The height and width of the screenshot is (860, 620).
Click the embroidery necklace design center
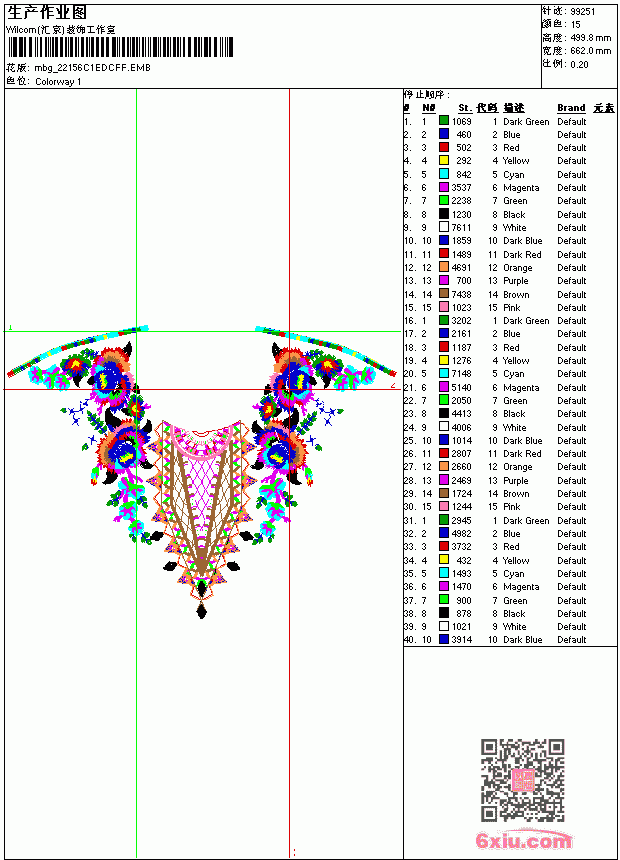pos(202,472)
